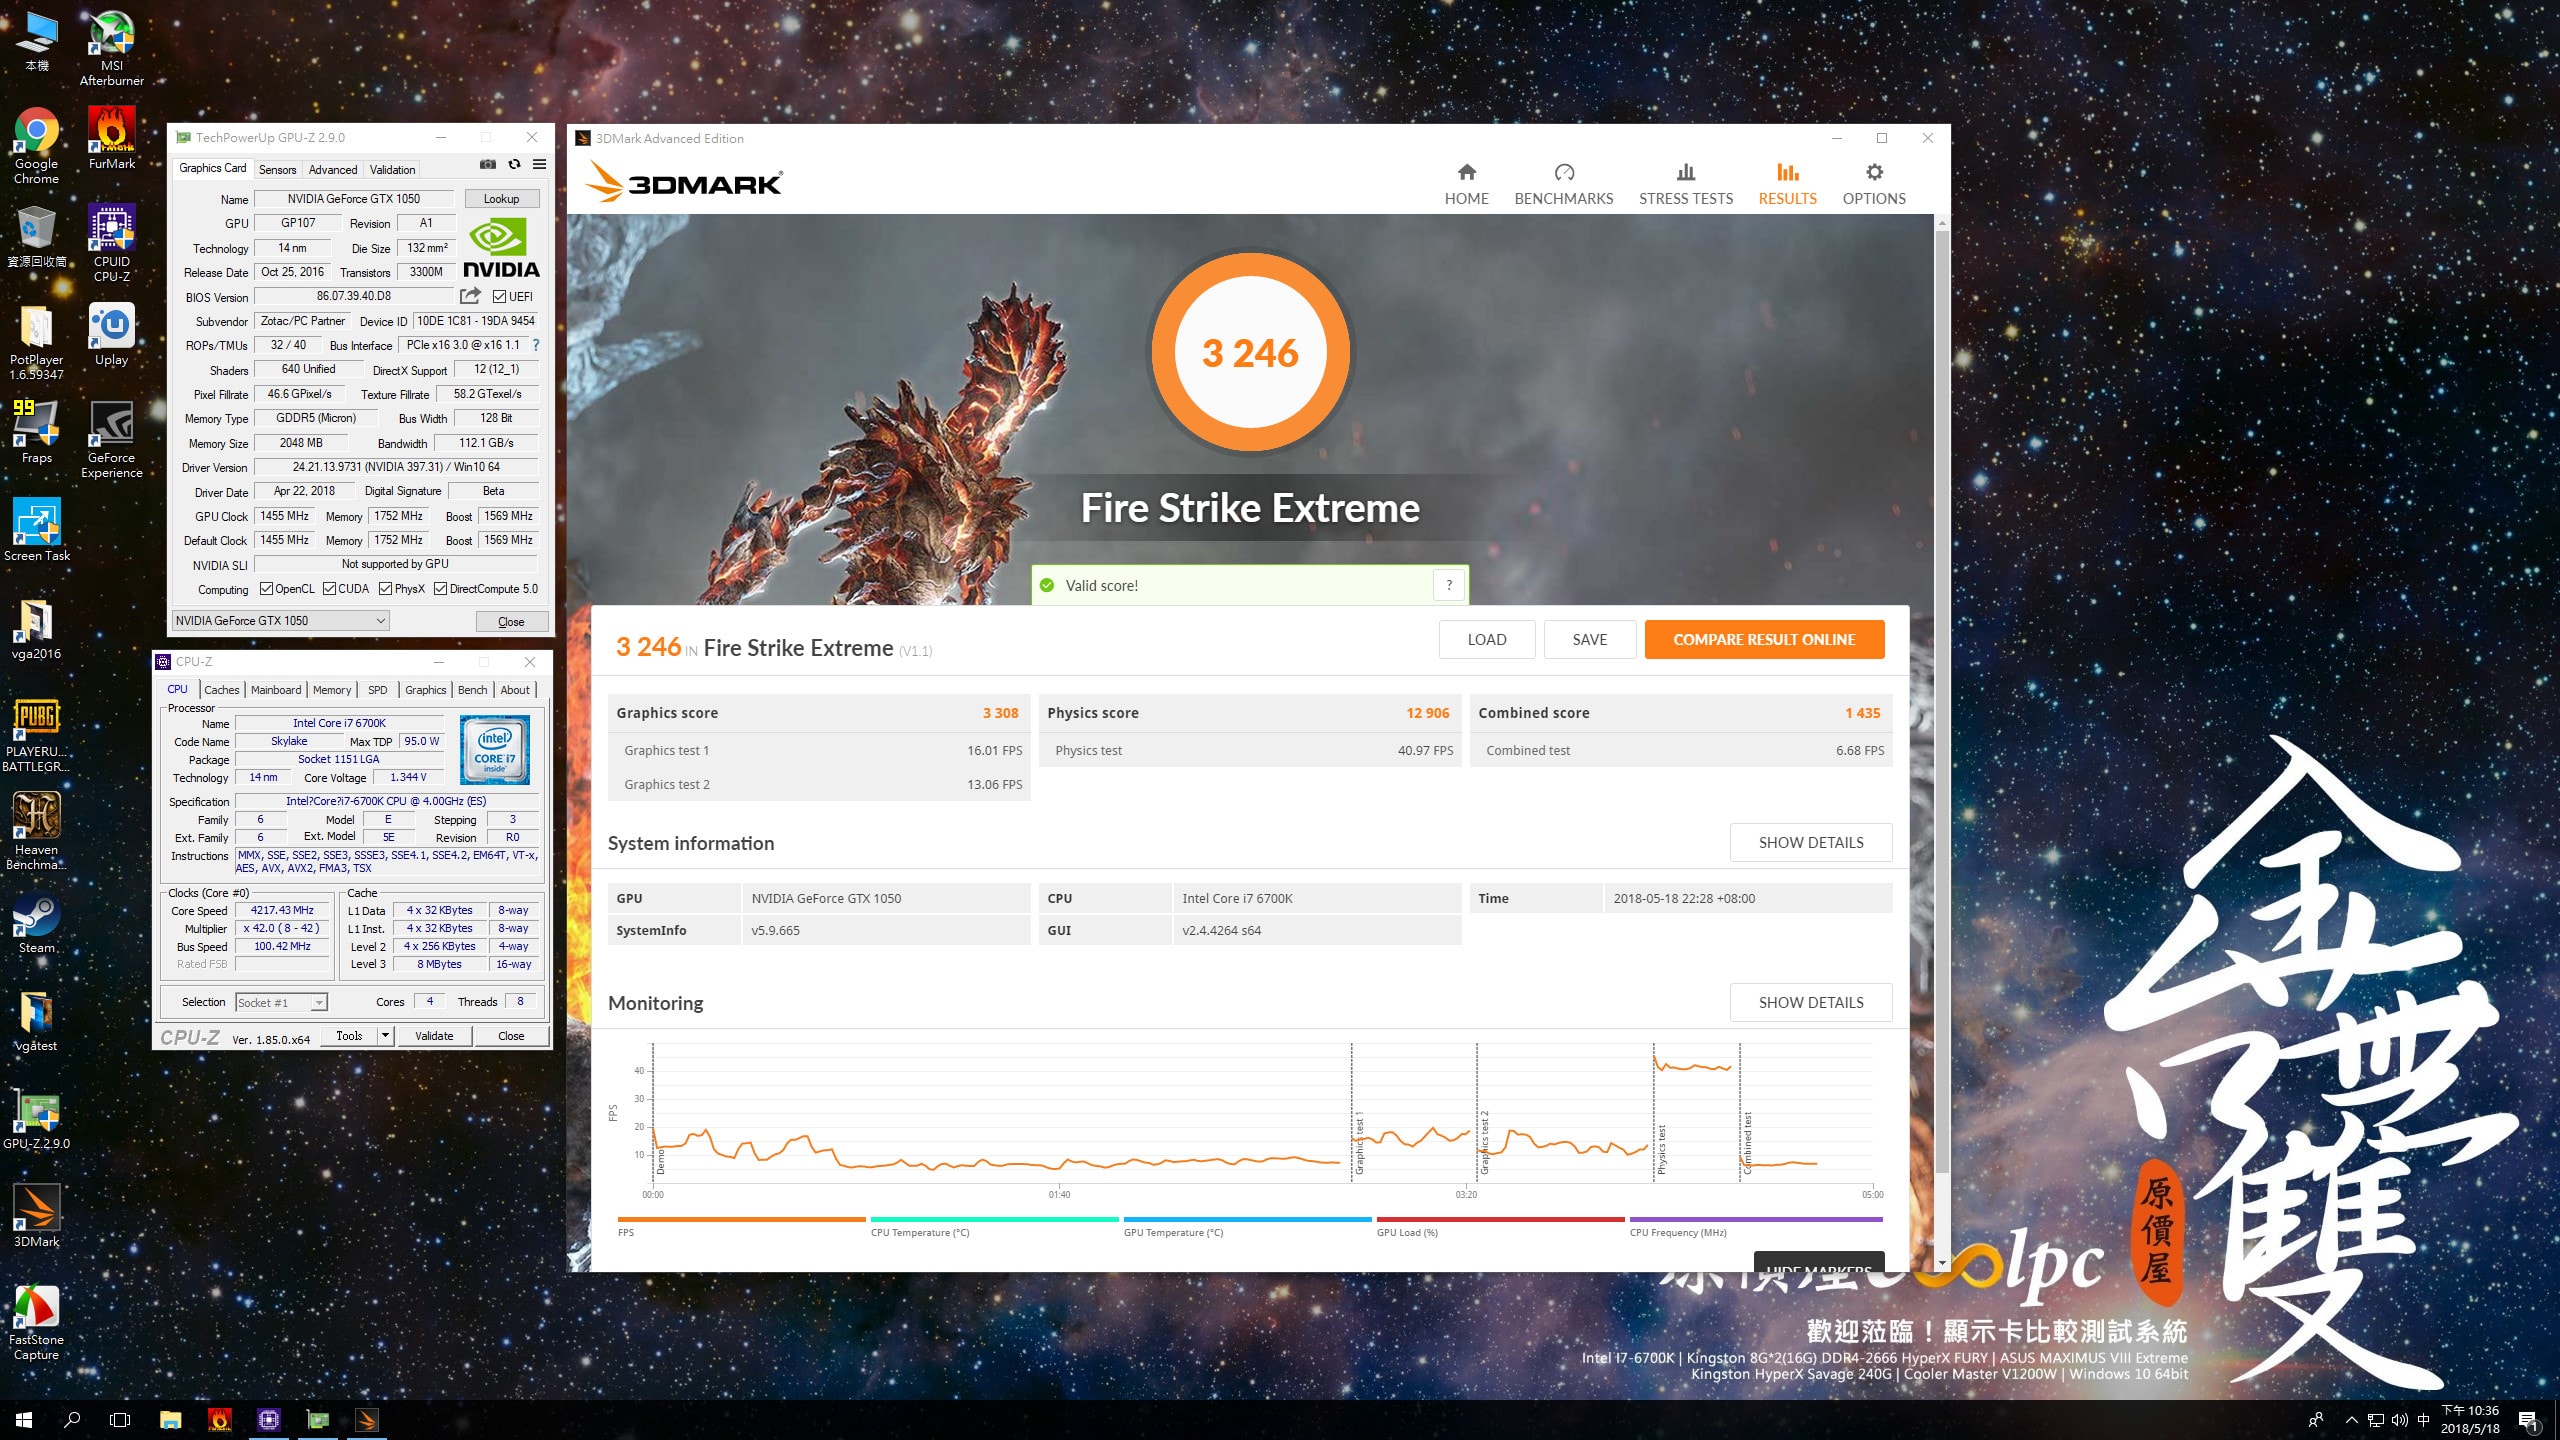
Task: Launch PLAYERUNKNOWN'S BATTLEGROUNDS desktop icon
Action: [36, 735]
